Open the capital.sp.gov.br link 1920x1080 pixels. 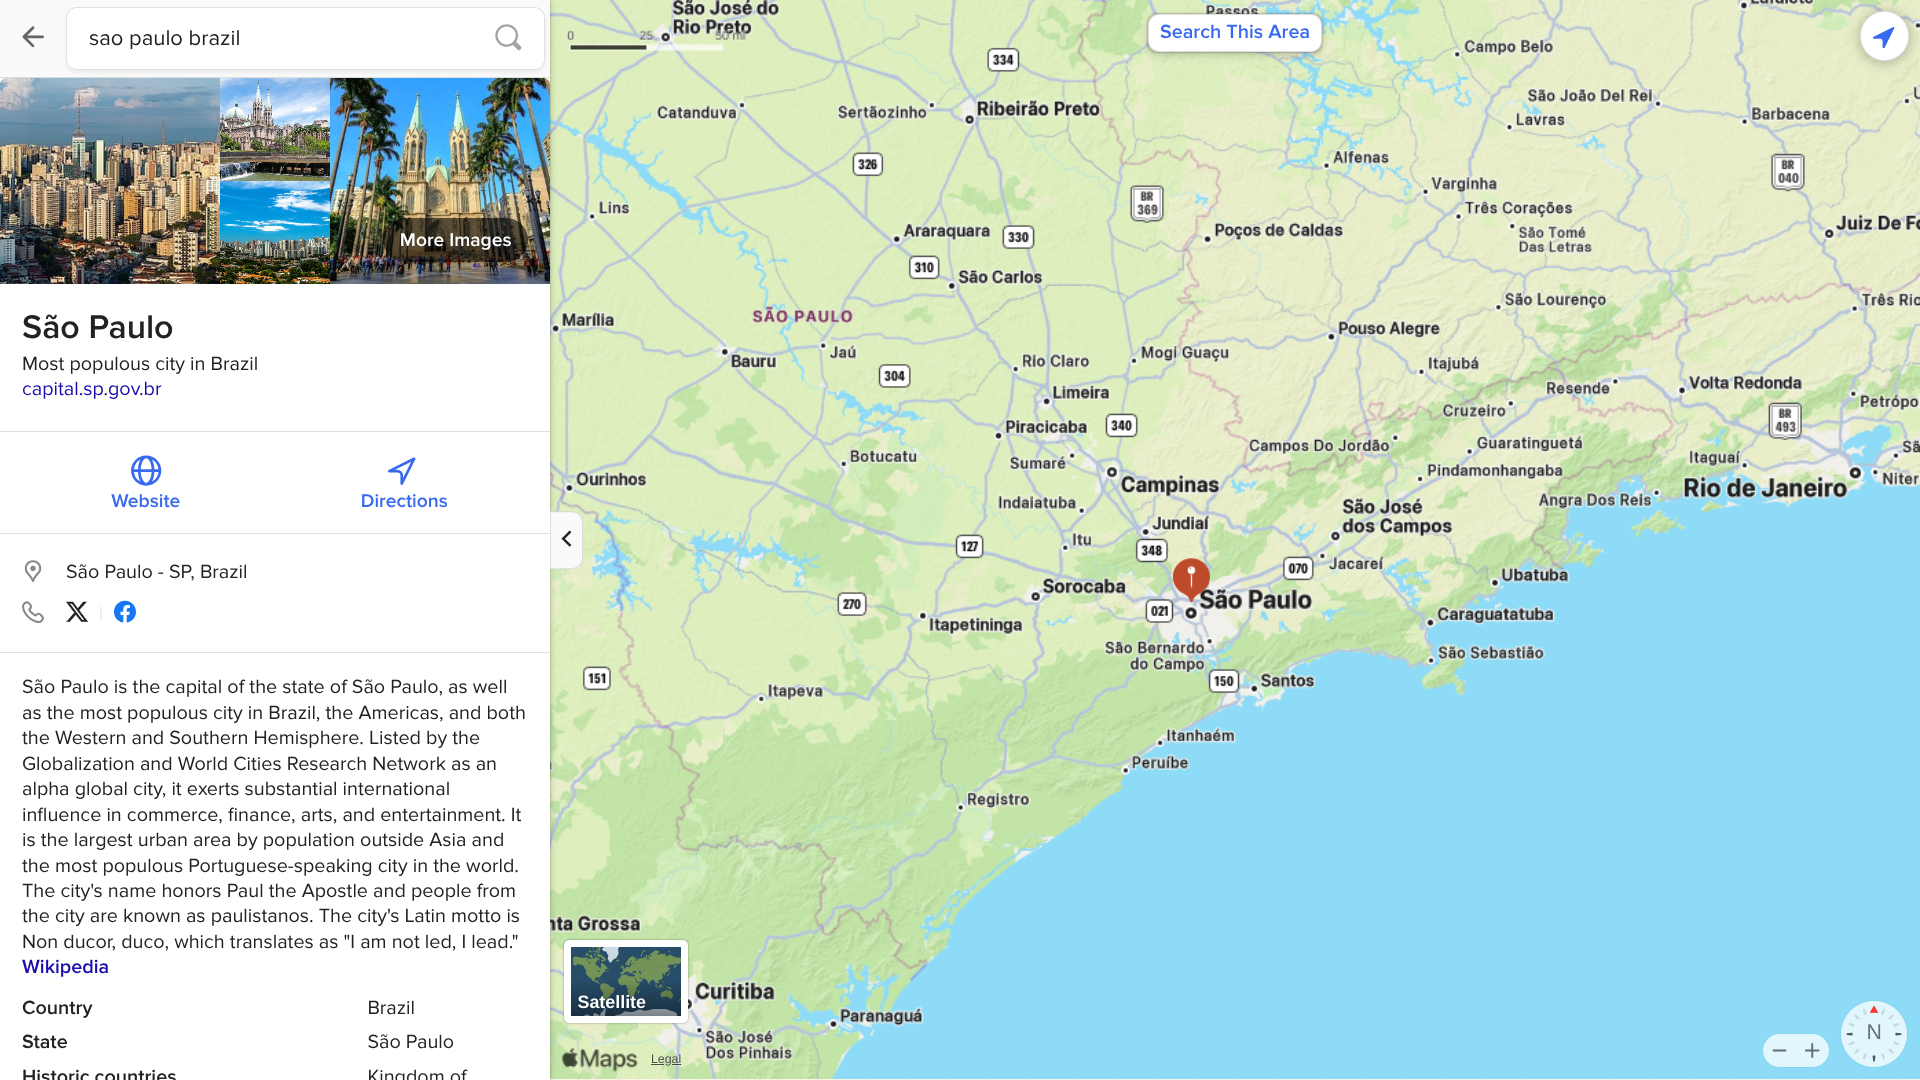click(x=92, y=389)
